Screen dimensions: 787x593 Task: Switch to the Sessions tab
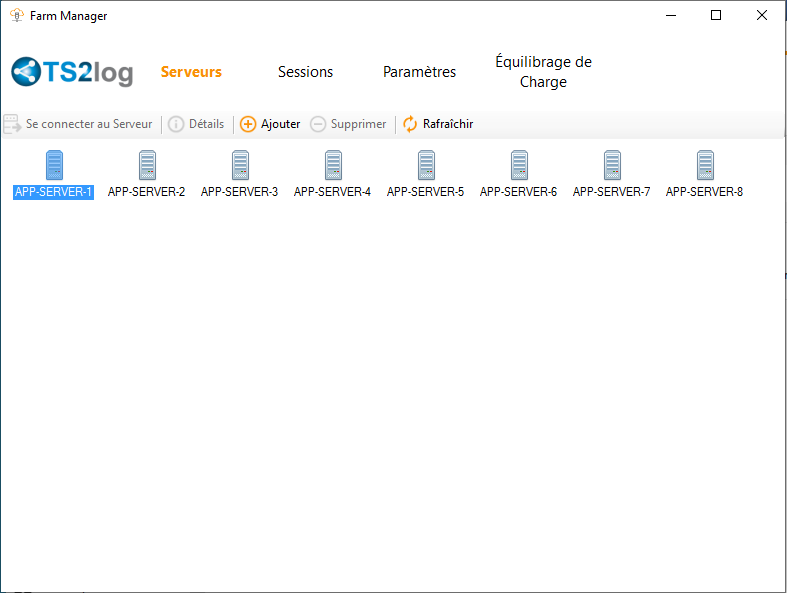305,72
